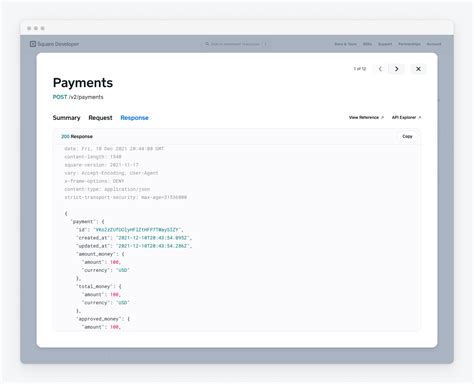Screen dimensions: 474x384
Task: Select the Response tab
Action: click(134, 118)
